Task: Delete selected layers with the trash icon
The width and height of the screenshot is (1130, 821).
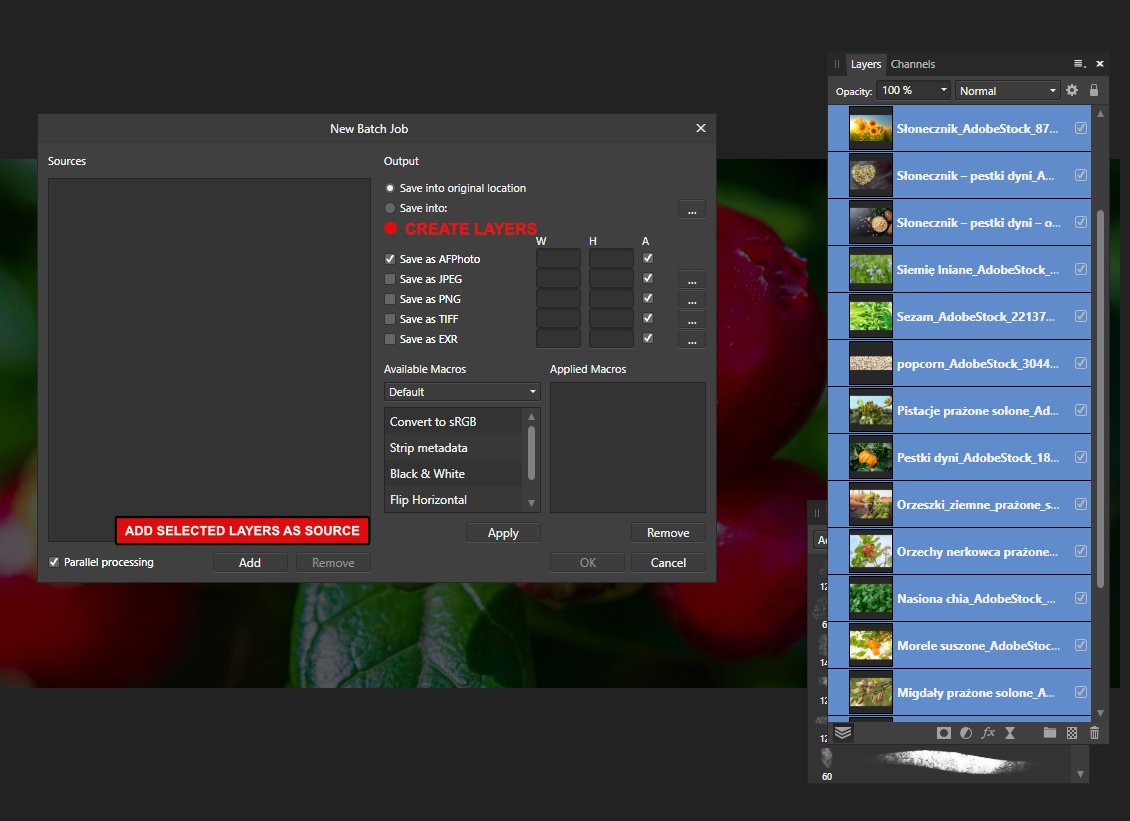Action: (x=1094, y=733)
